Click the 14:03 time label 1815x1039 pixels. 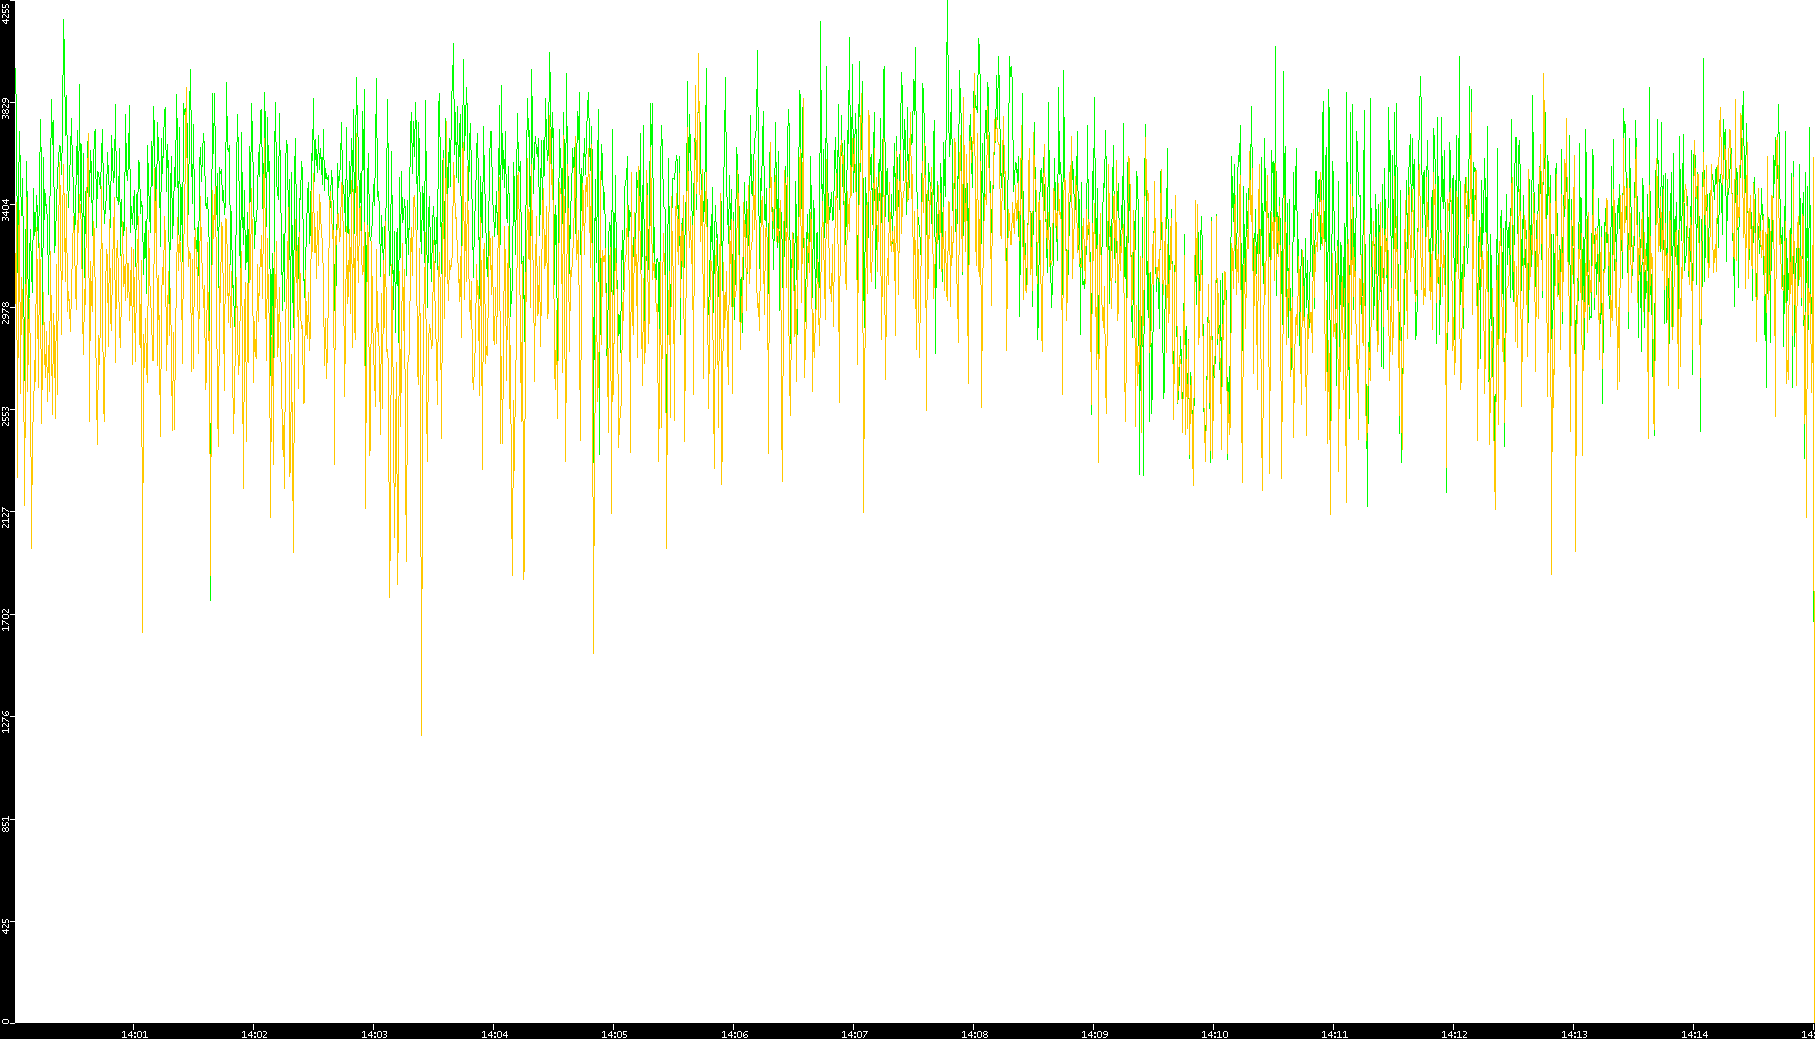click(x=375, y=1034)
